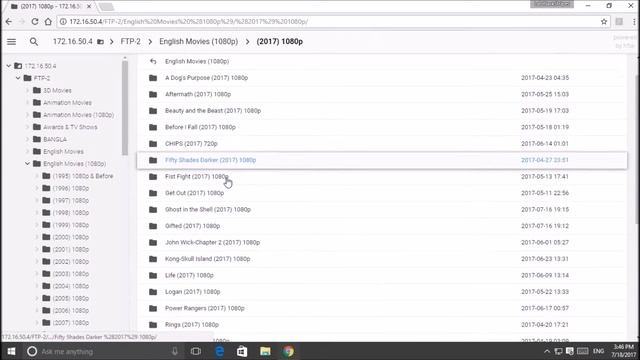Collapse the FTP-2 tree node

point(18,78)
